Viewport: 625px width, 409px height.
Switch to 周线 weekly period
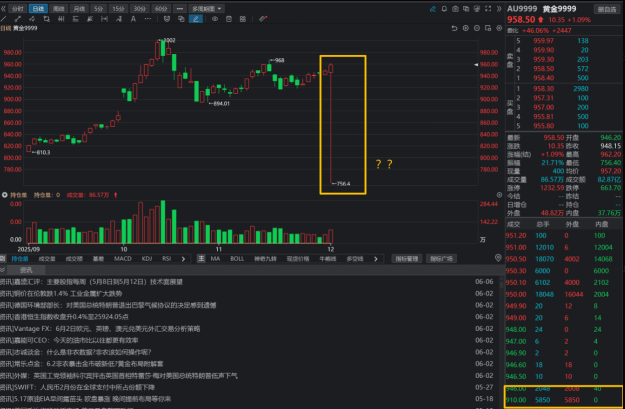(x=59, y=8)
